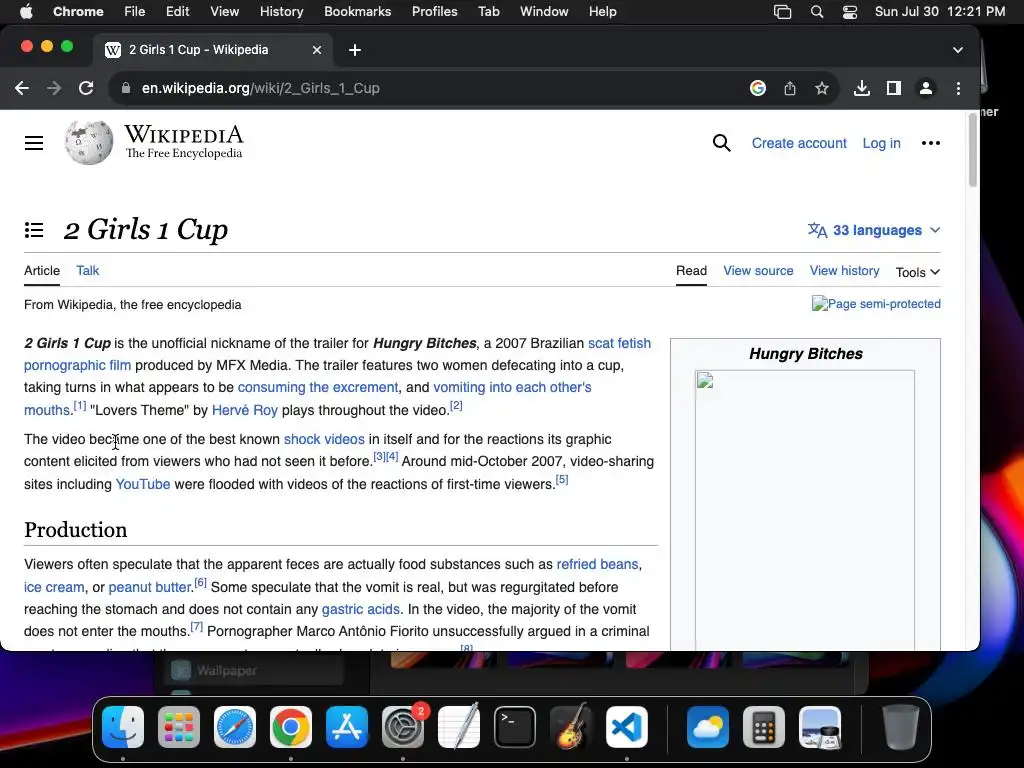Open a new tab with plus button
Screen dimensions: 1024x768
(355, 50)
